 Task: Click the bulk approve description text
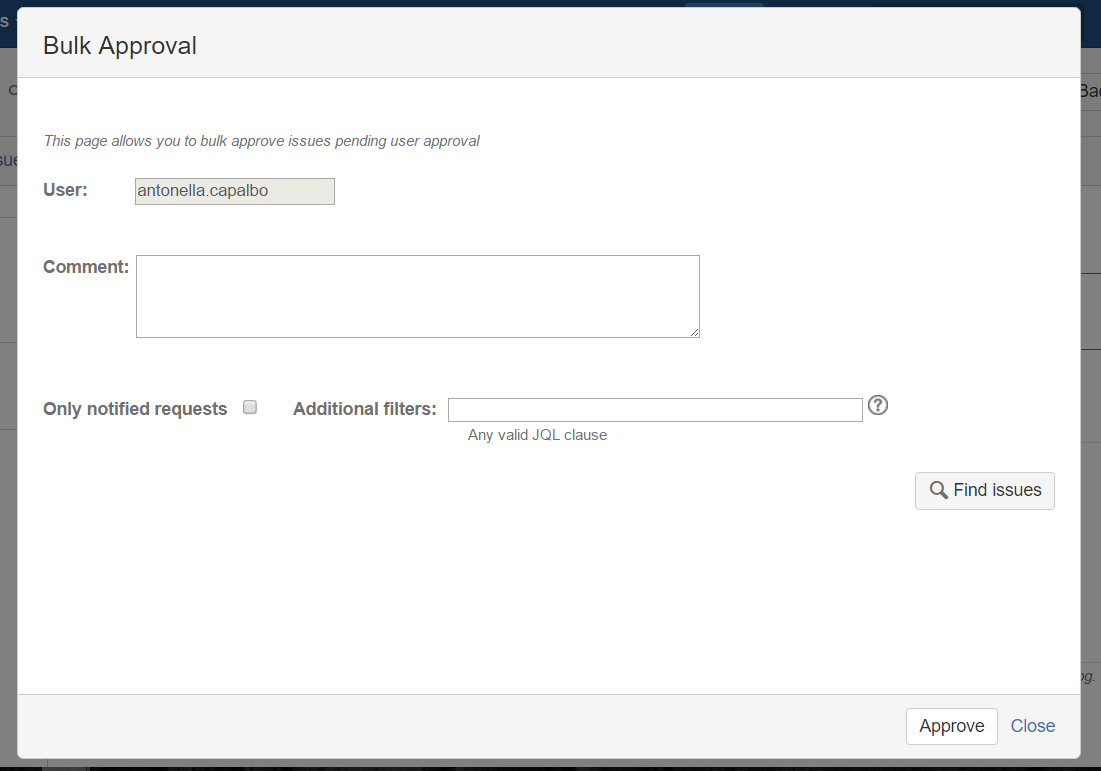[x=261, y=141]
